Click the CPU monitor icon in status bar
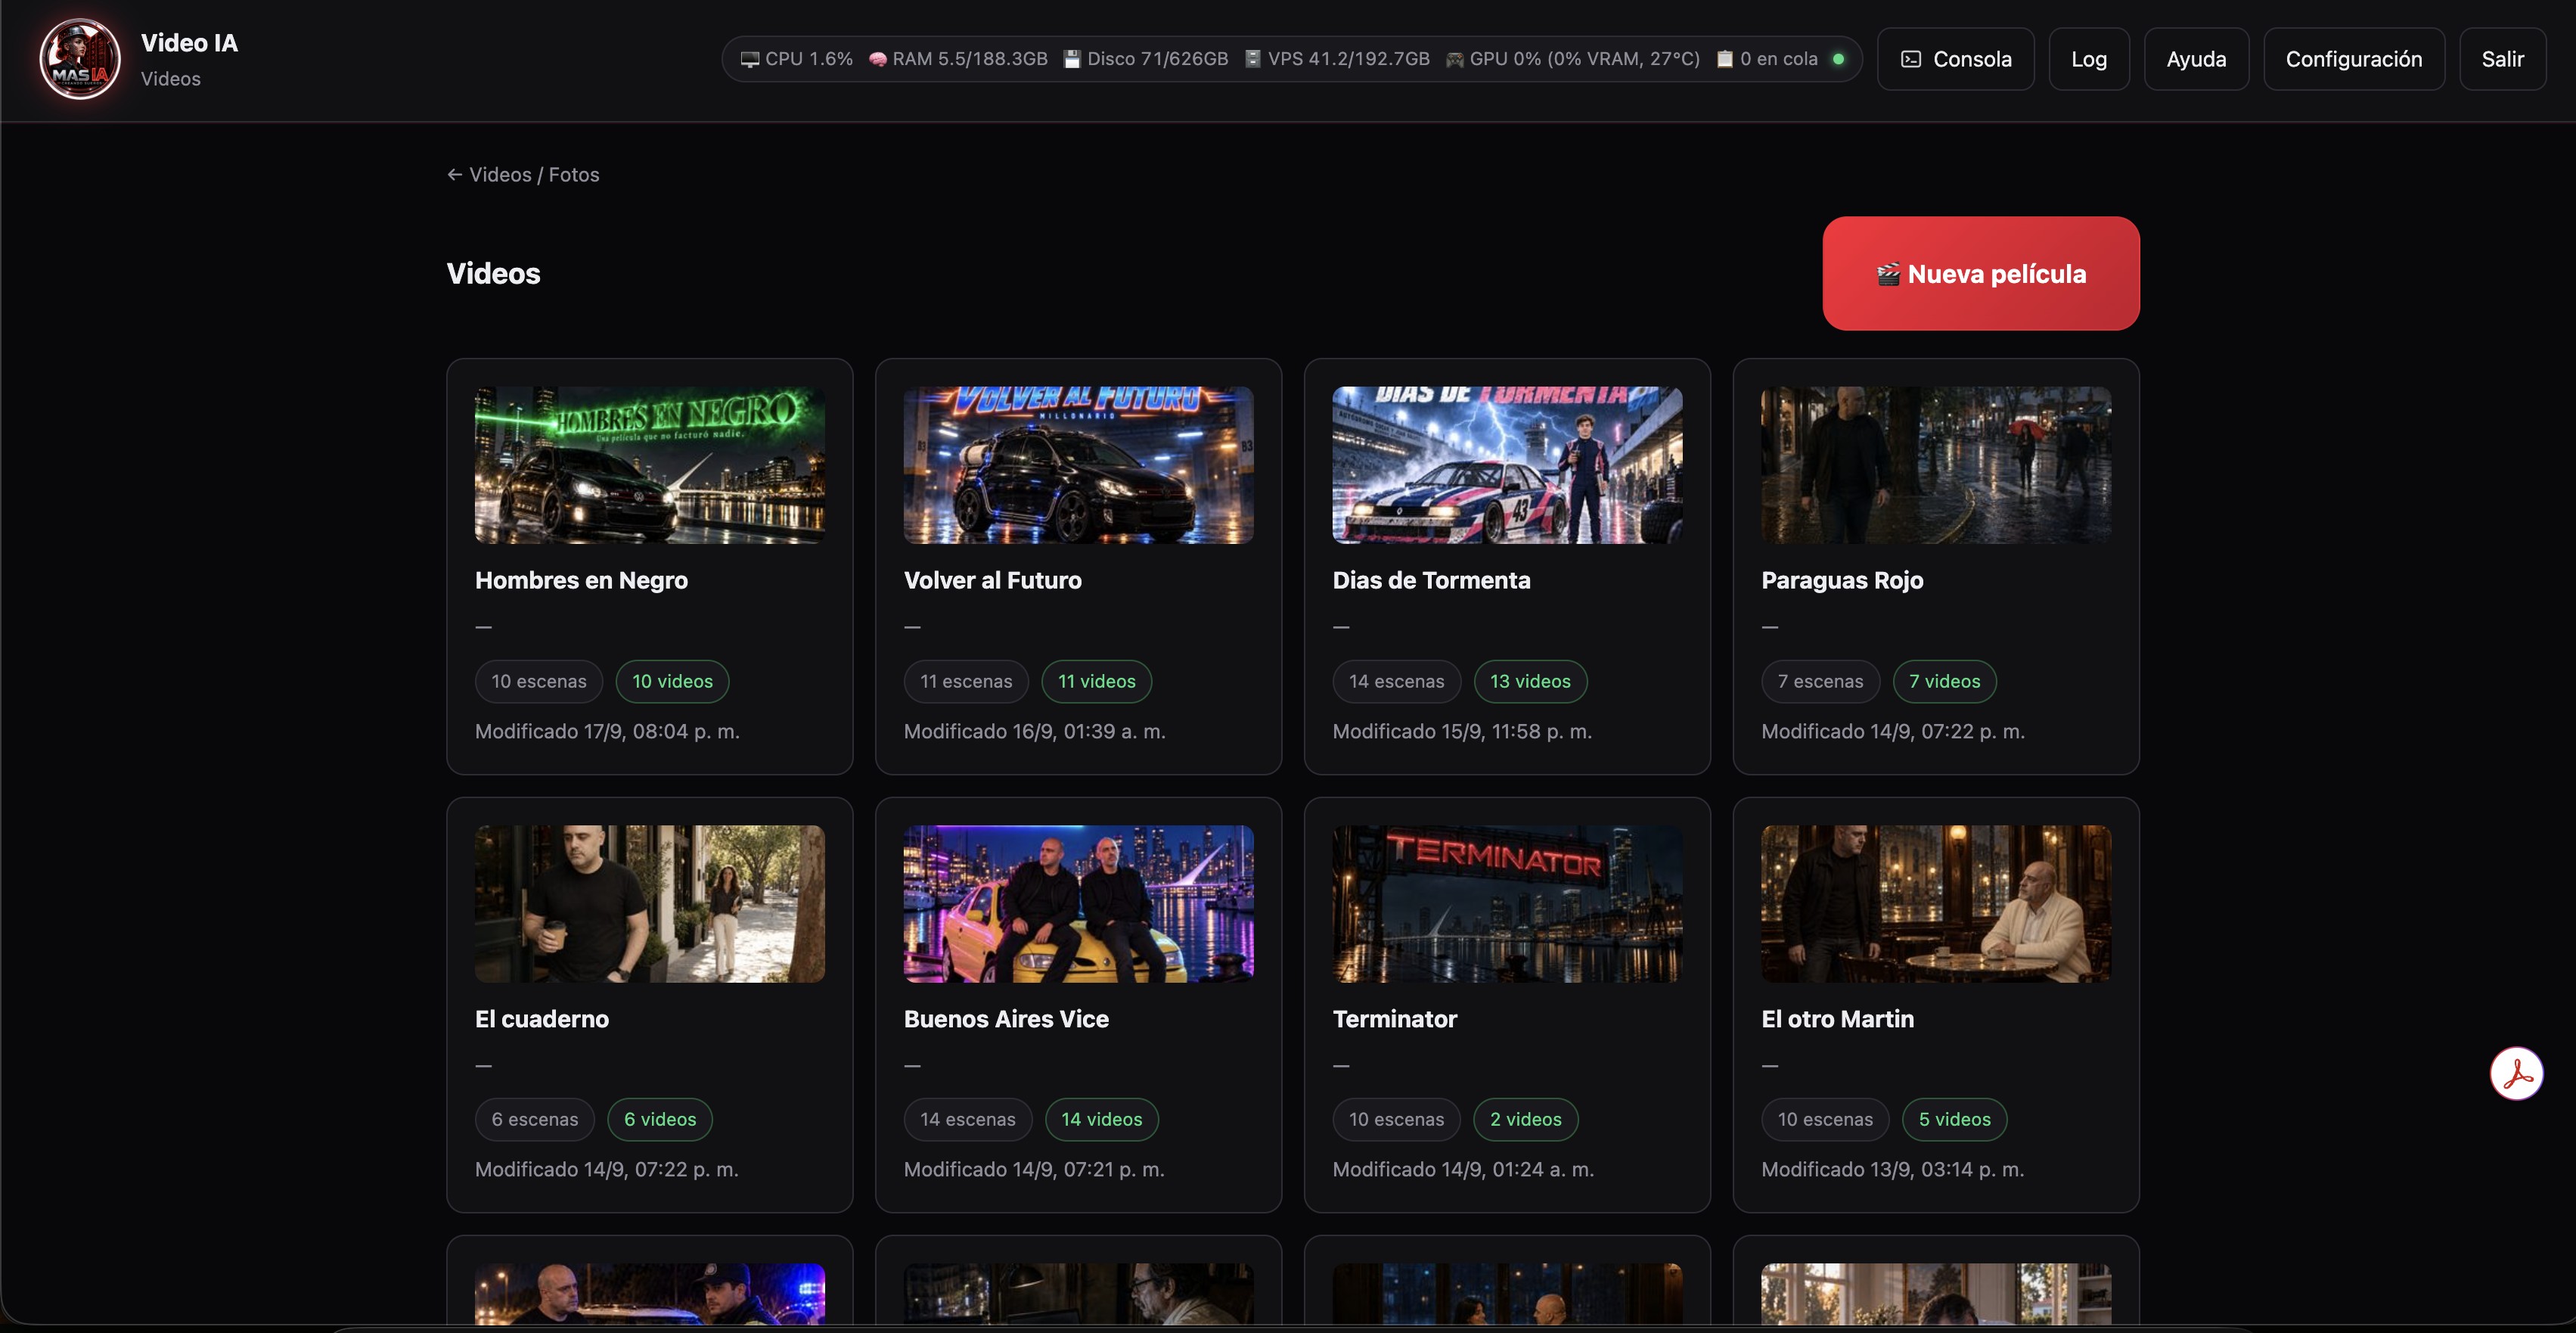This screenshot has height=1333, width=2576. point(750,60)
